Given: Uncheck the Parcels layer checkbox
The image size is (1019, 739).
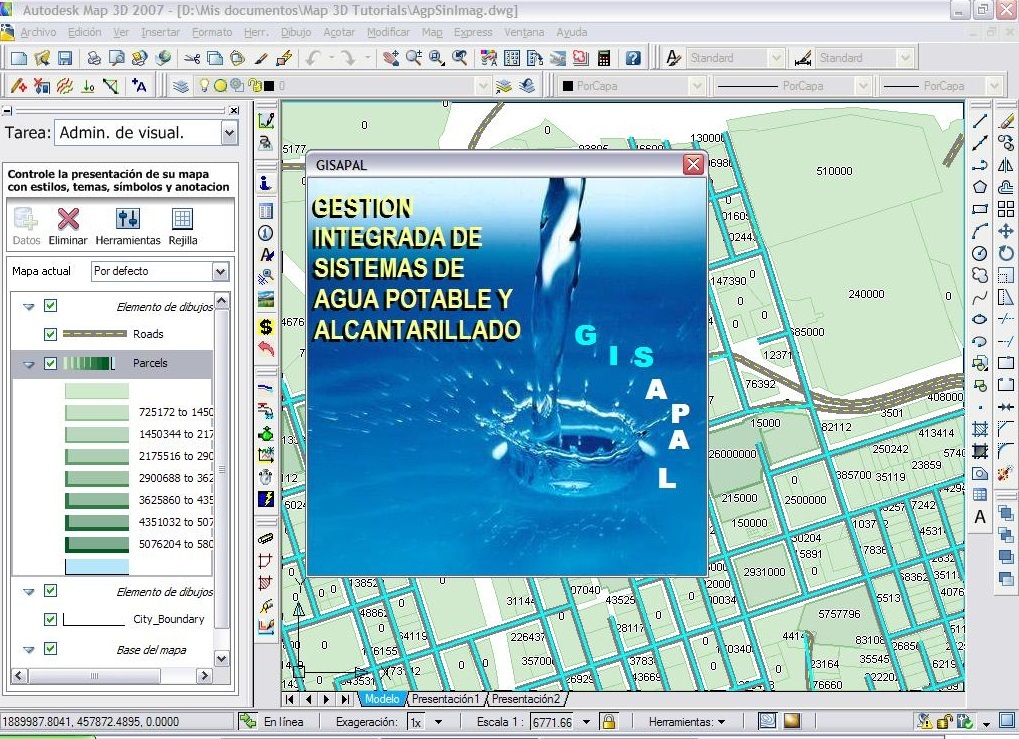Looking at the screenshot, I should [x=51, y=363].
